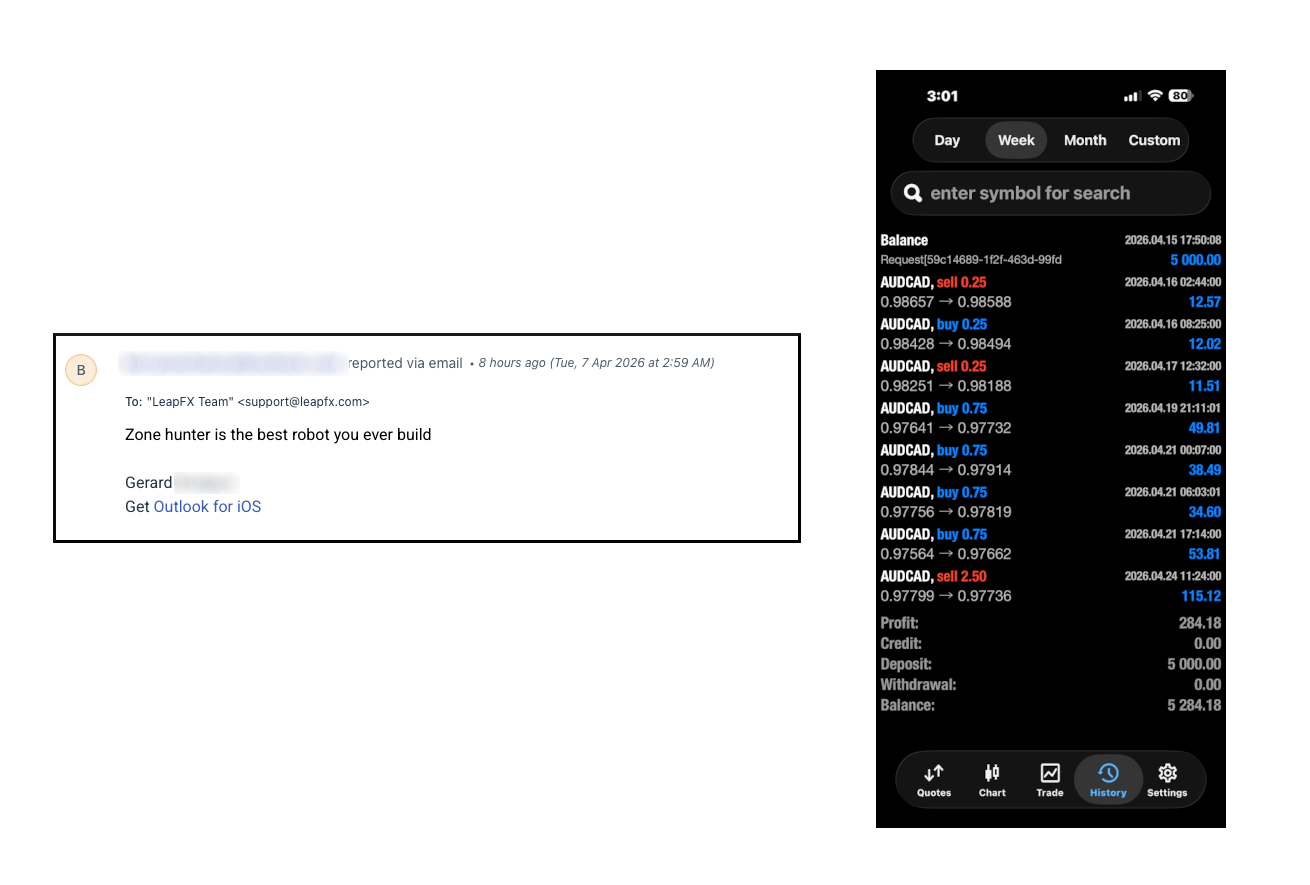Click the 3:01 clock in status bar
The width and height of the screenshot is (1310, 885).
[x=942, y=96]
